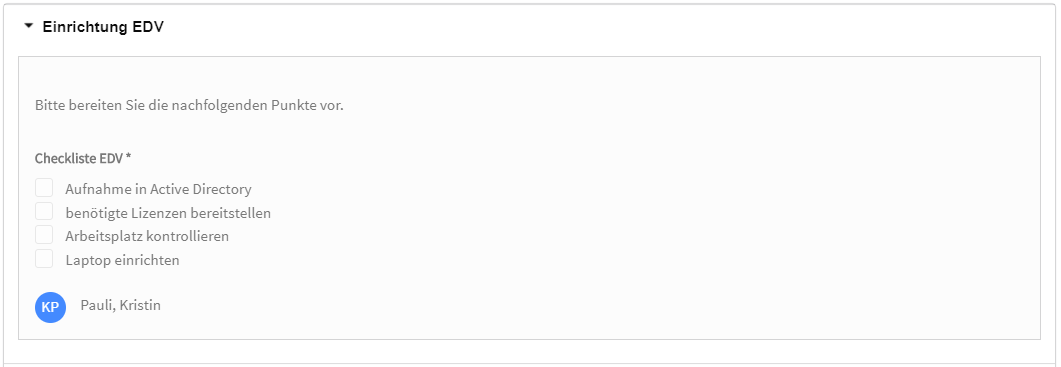This screenshot has width=1061, height=367.
Task: Click the white area below the gray panel
Action: [530, 351]
